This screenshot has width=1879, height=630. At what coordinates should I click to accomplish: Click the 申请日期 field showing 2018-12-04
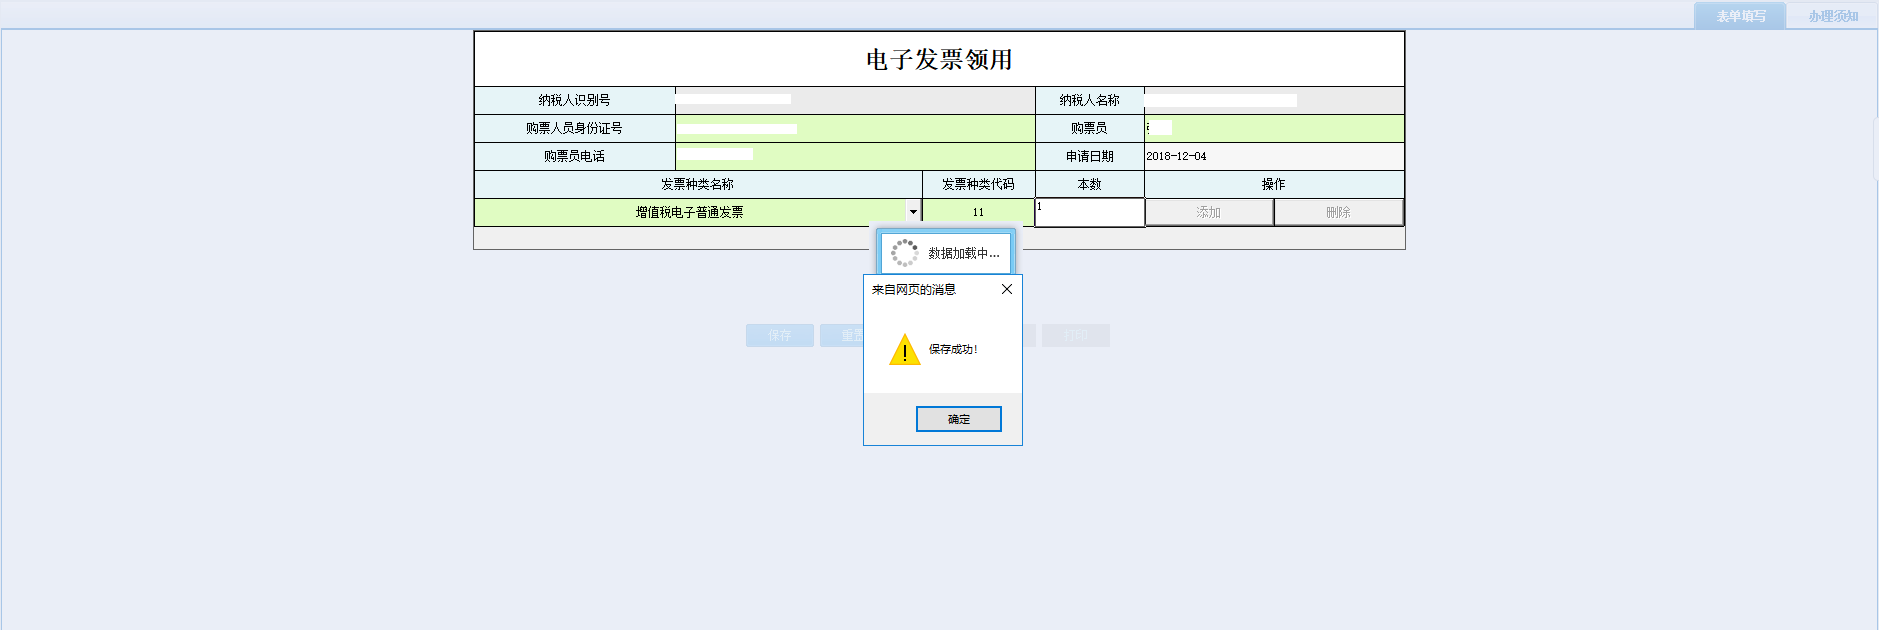click(x=1273, y=156)
